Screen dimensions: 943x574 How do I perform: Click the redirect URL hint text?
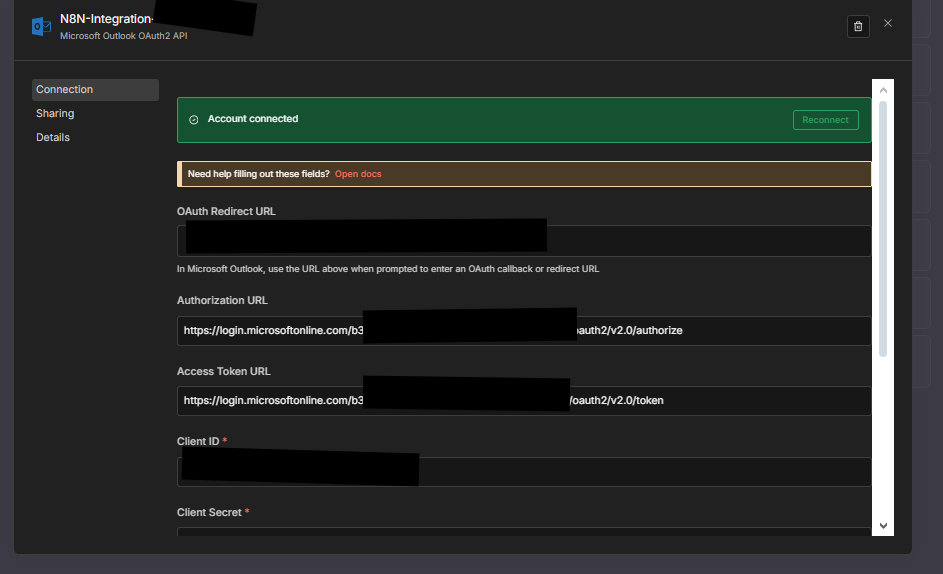(x=388, y=269)
